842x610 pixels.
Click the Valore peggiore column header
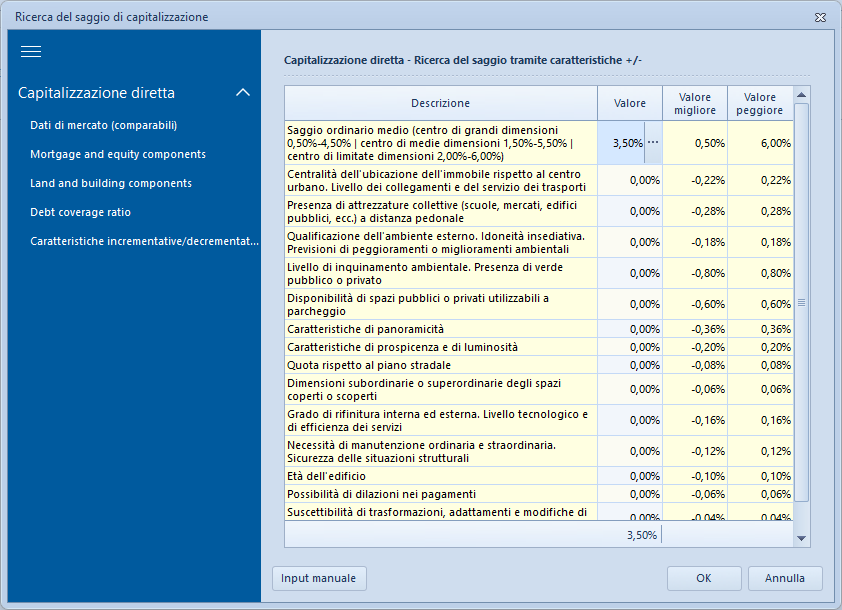click(x=760, y=103)
